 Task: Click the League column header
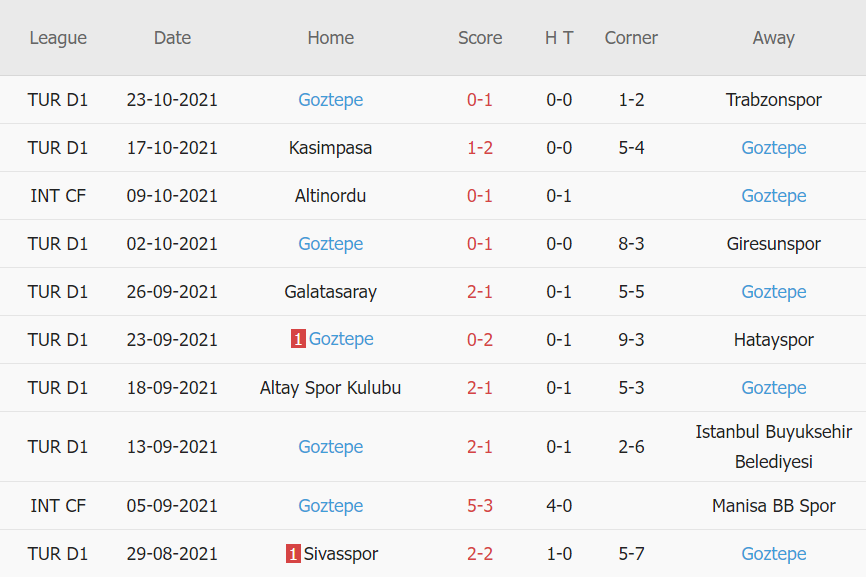(58, 38)
